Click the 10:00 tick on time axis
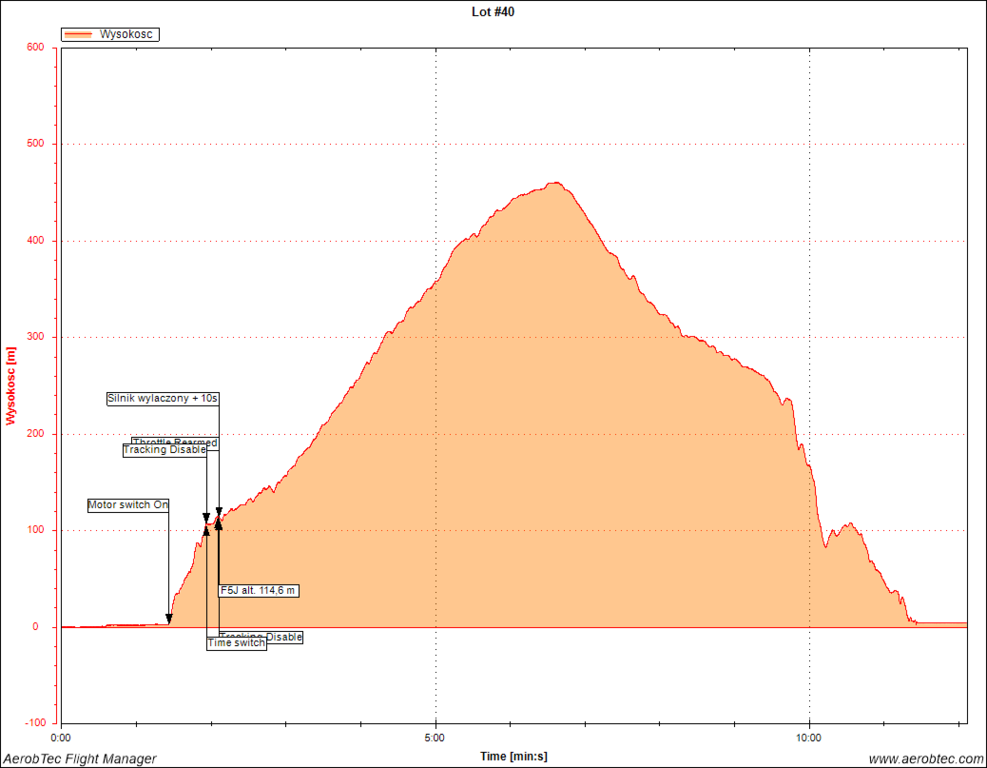Image resolution: width=987 pixels, height=768 pixels. 808,738
